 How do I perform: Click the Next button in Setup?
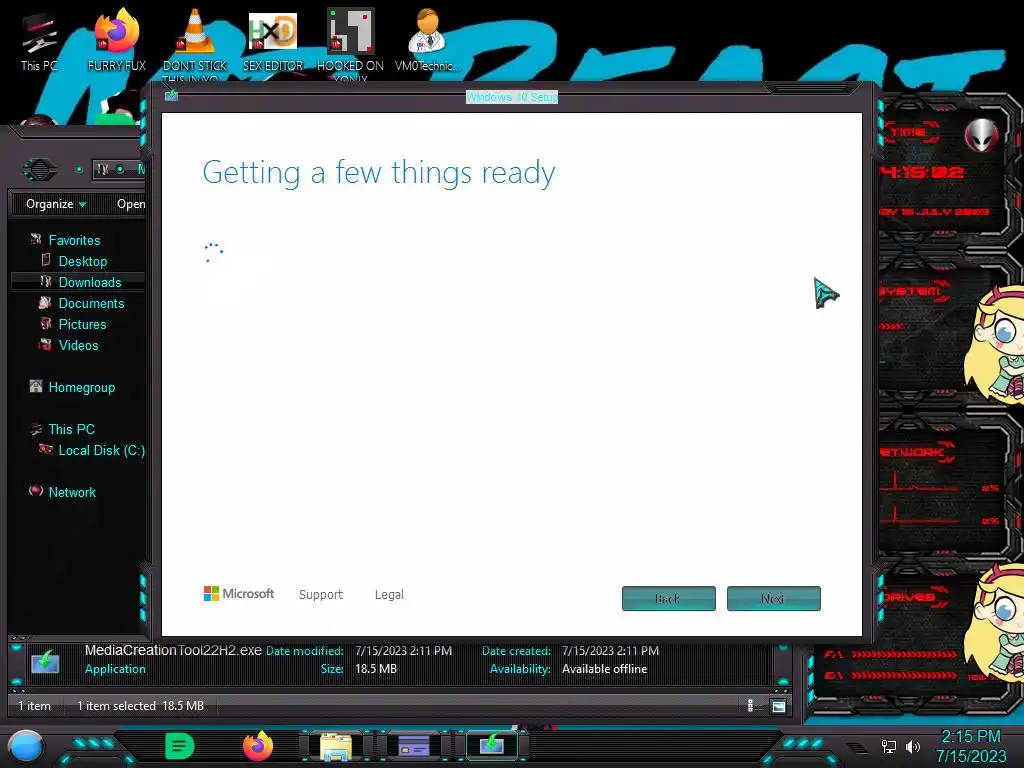[x=773, y=598]
